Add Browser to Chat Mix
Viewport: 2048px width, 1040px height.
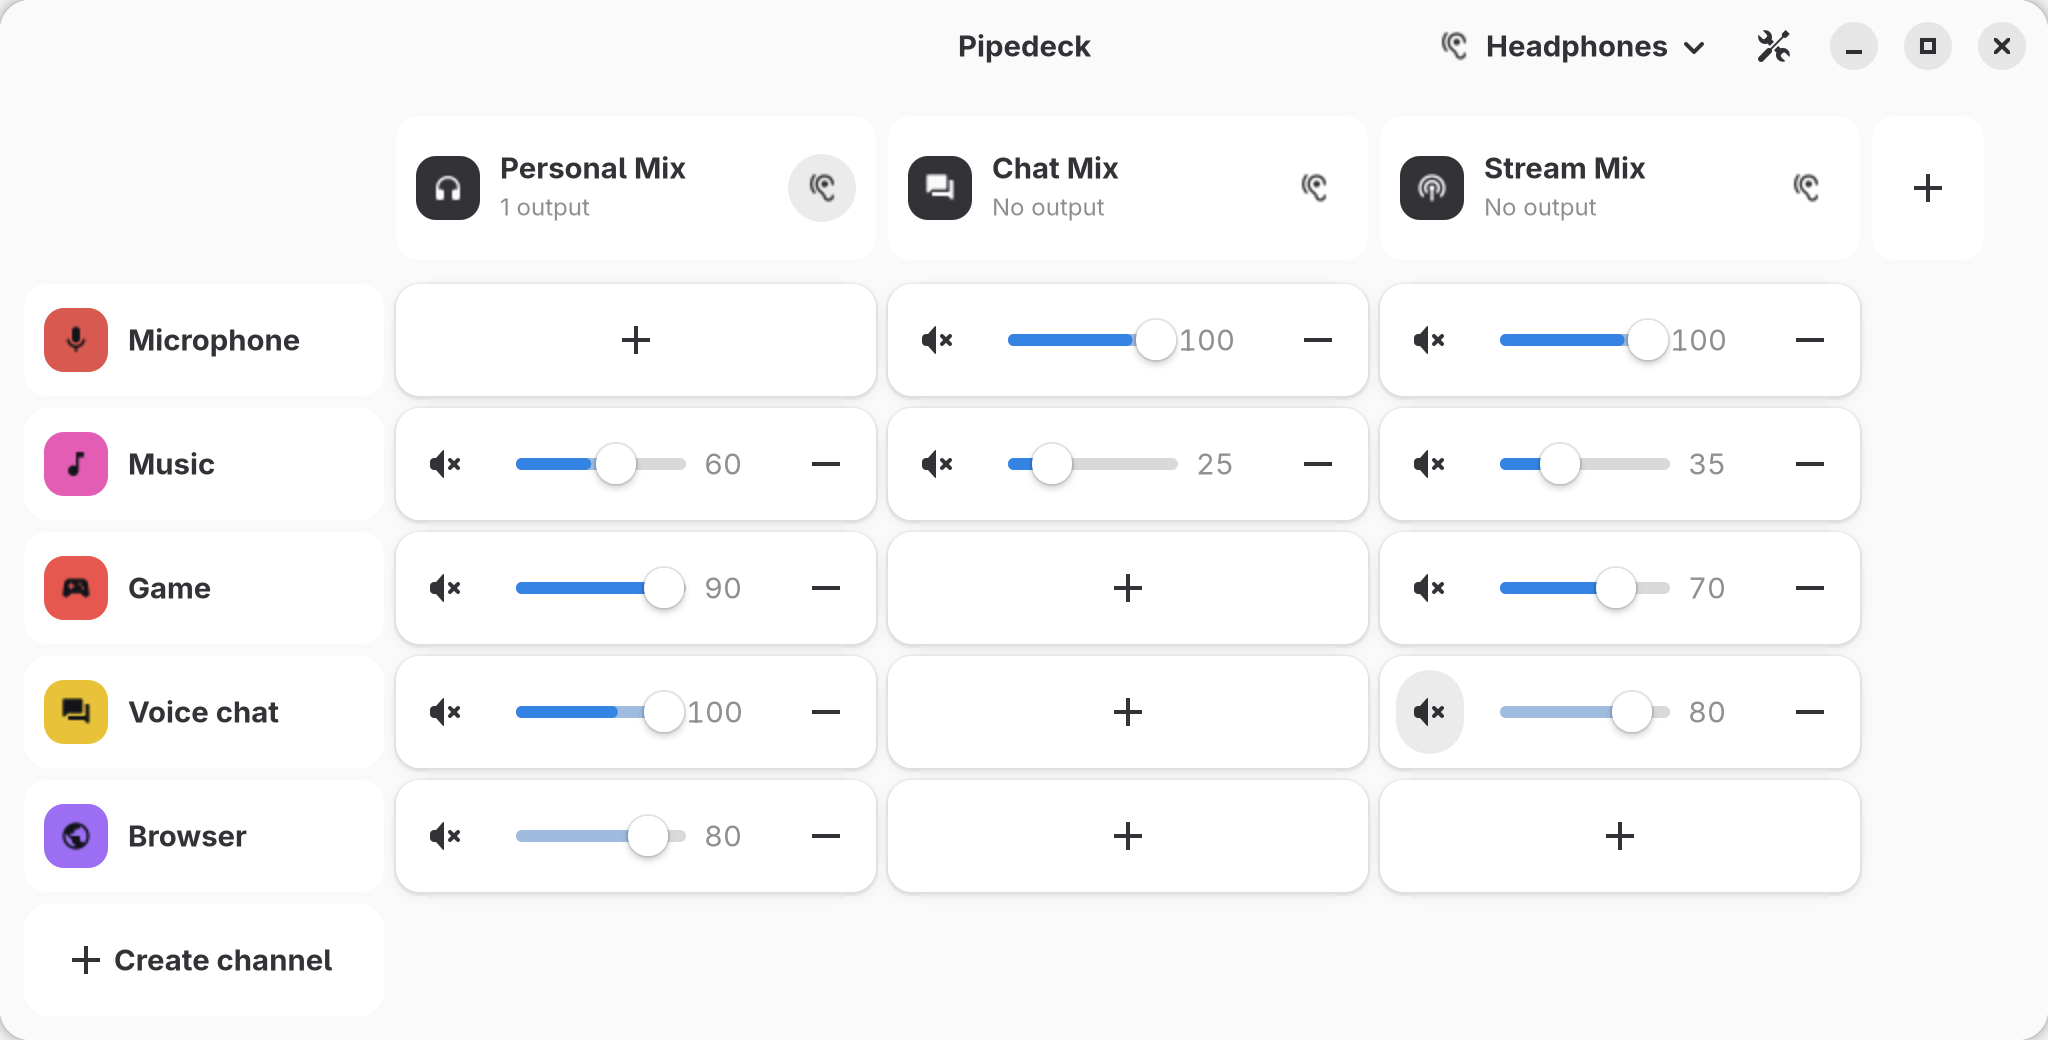[x=1128, y=836]
